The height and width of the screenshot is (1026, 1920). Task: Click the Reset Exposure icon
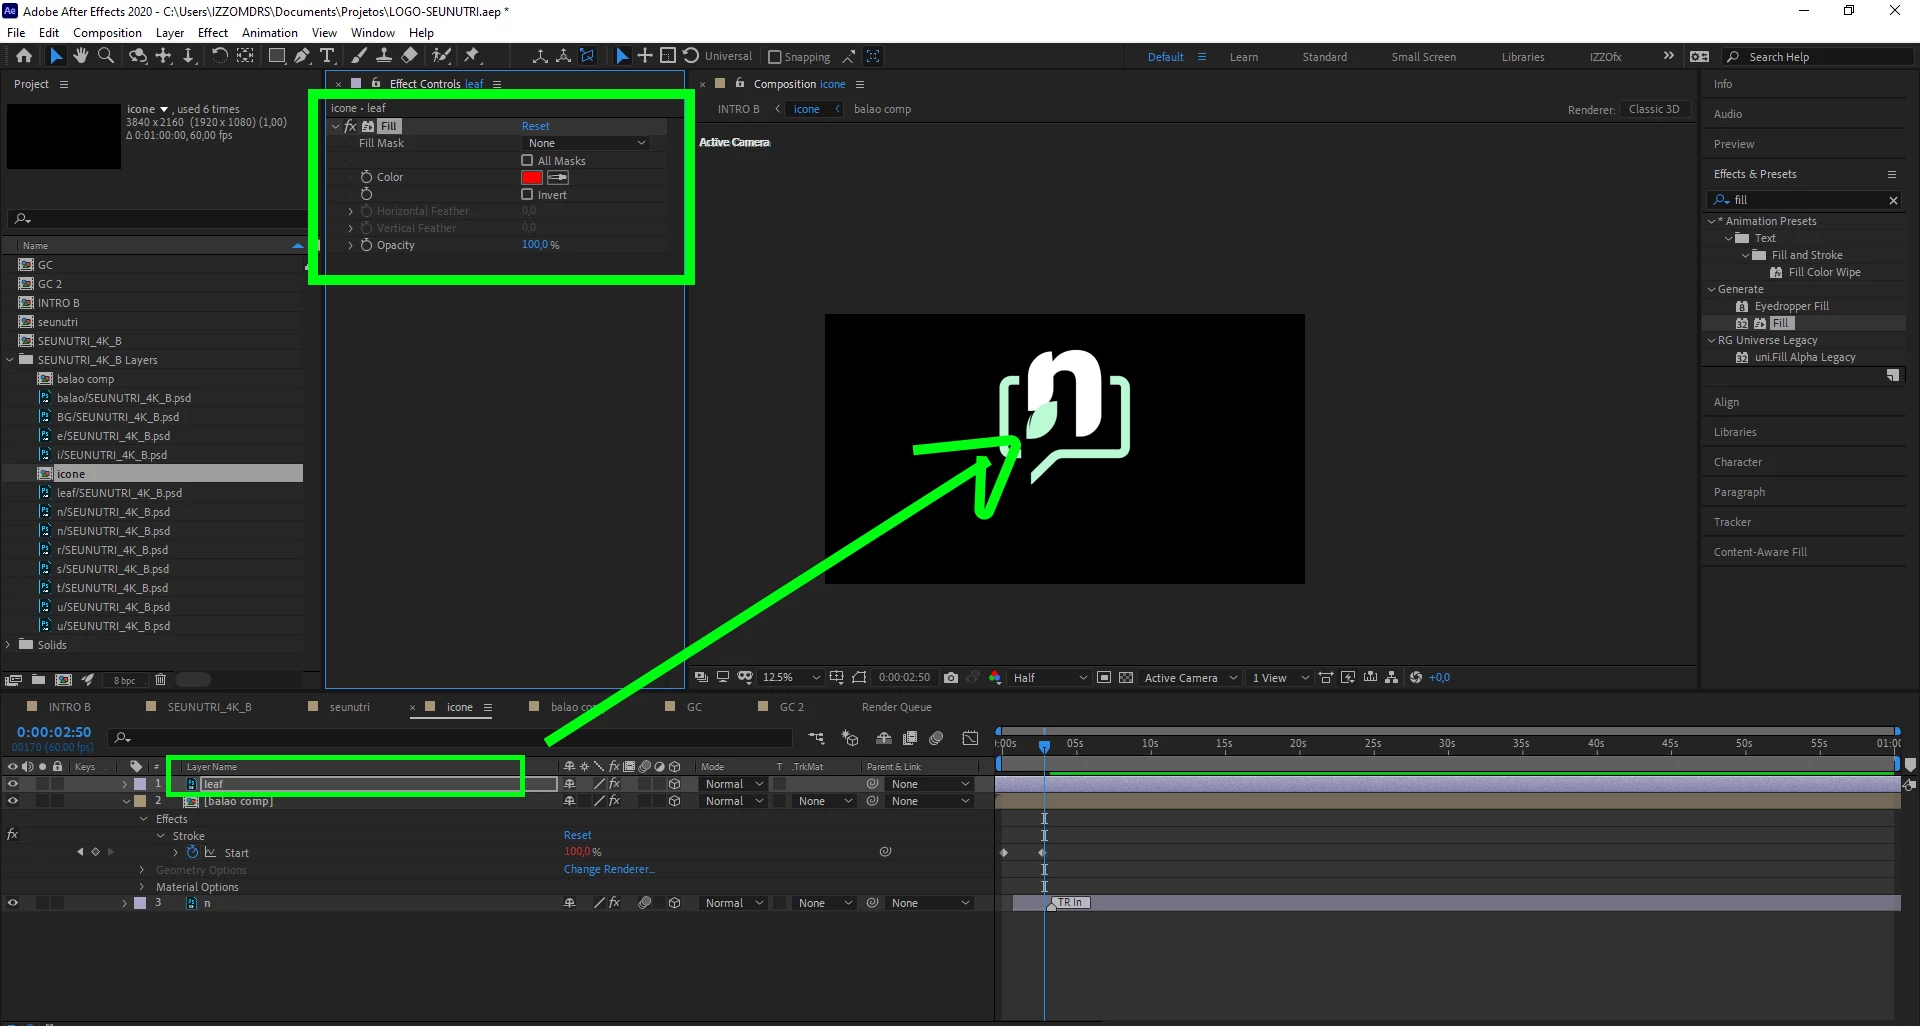pos(1416,677)
